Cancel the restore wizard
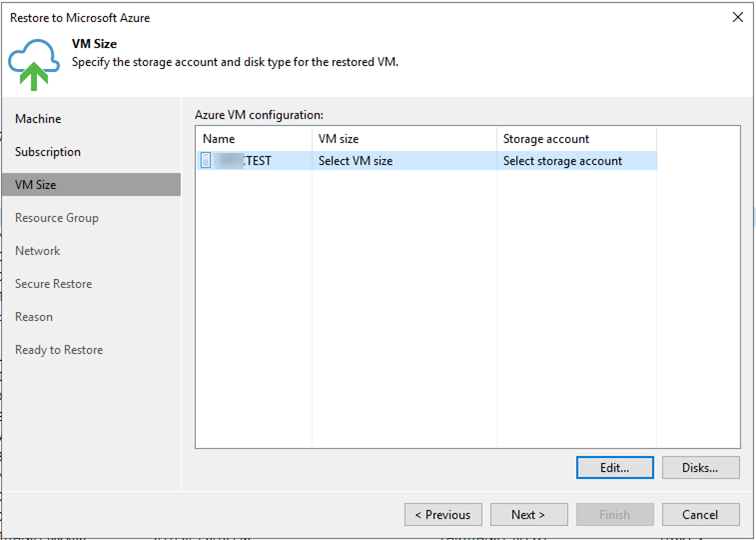 pyautogui.click(x=700, y=515)
